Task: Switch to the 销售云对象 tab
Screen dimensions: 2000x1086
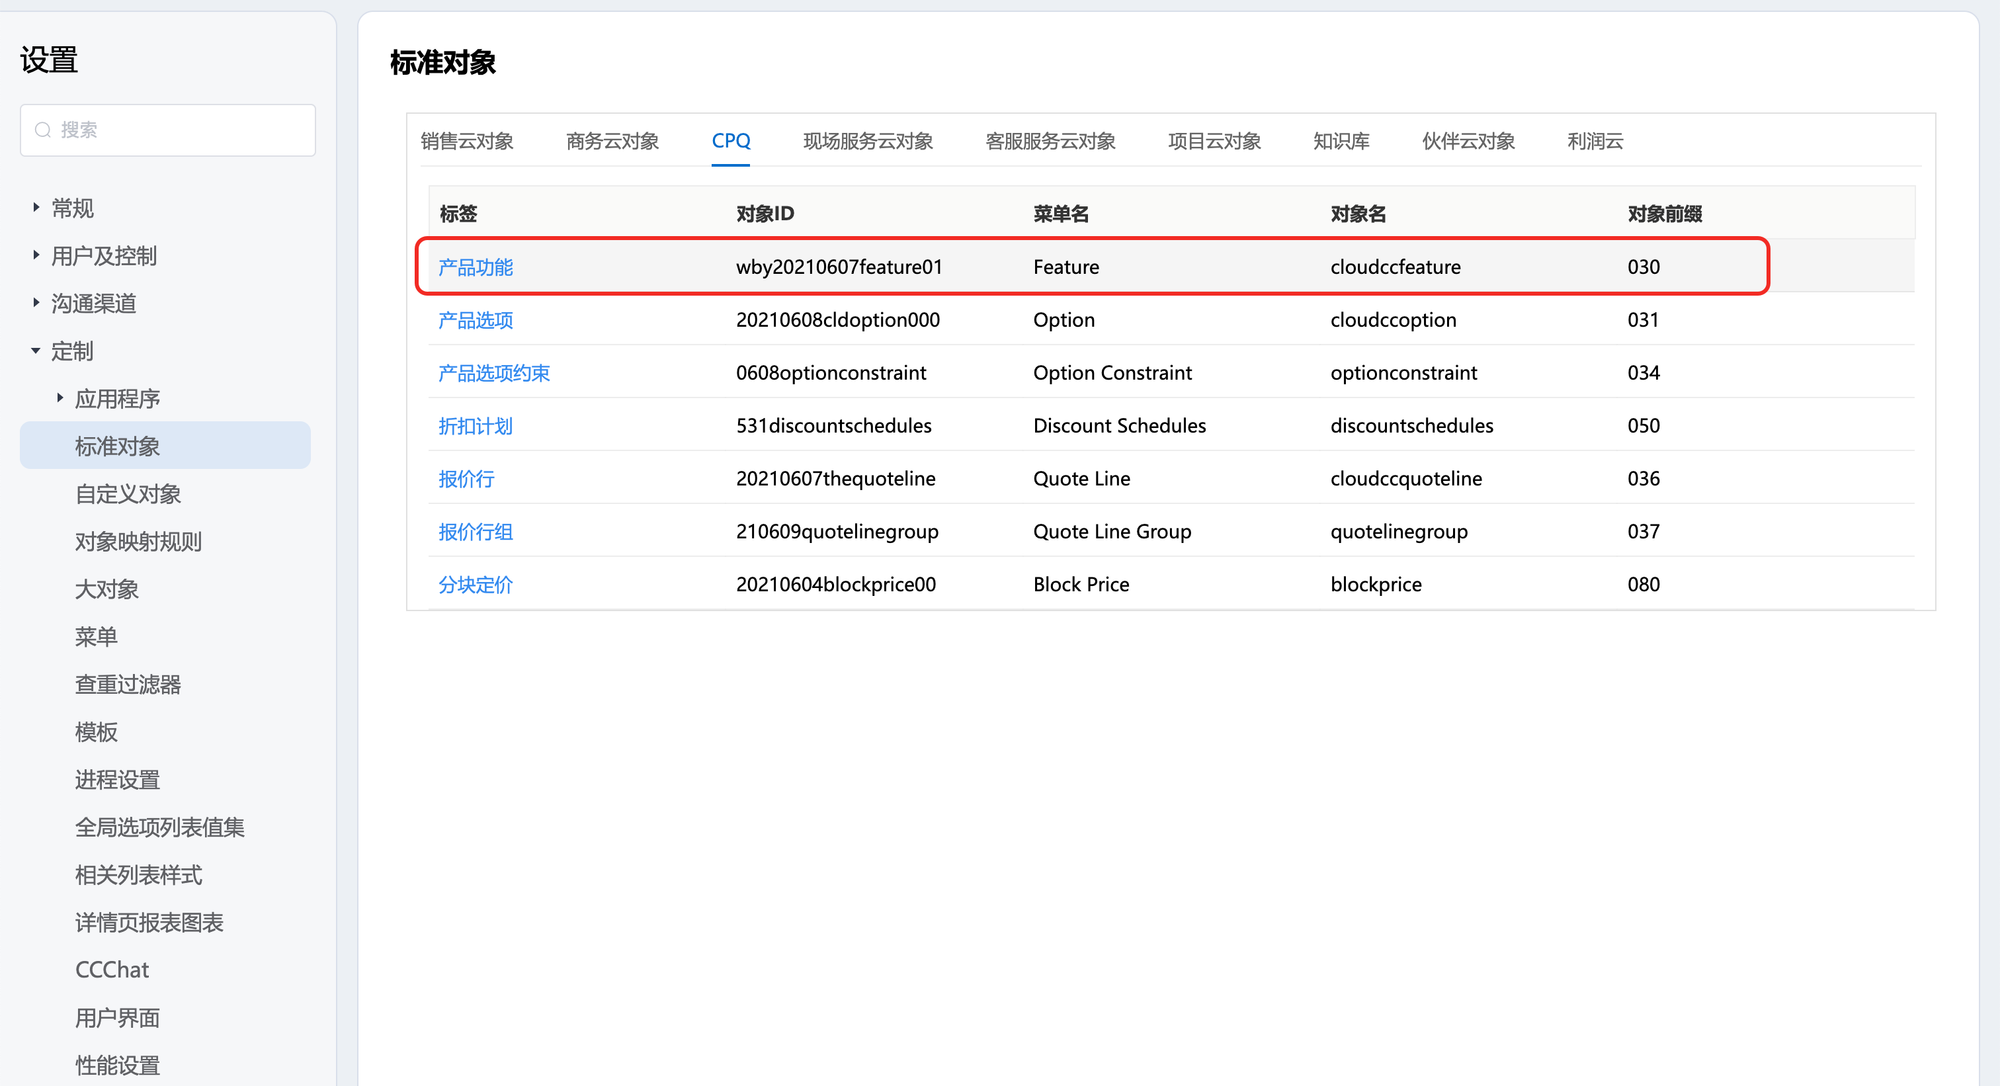Action: tap(467, 141)
